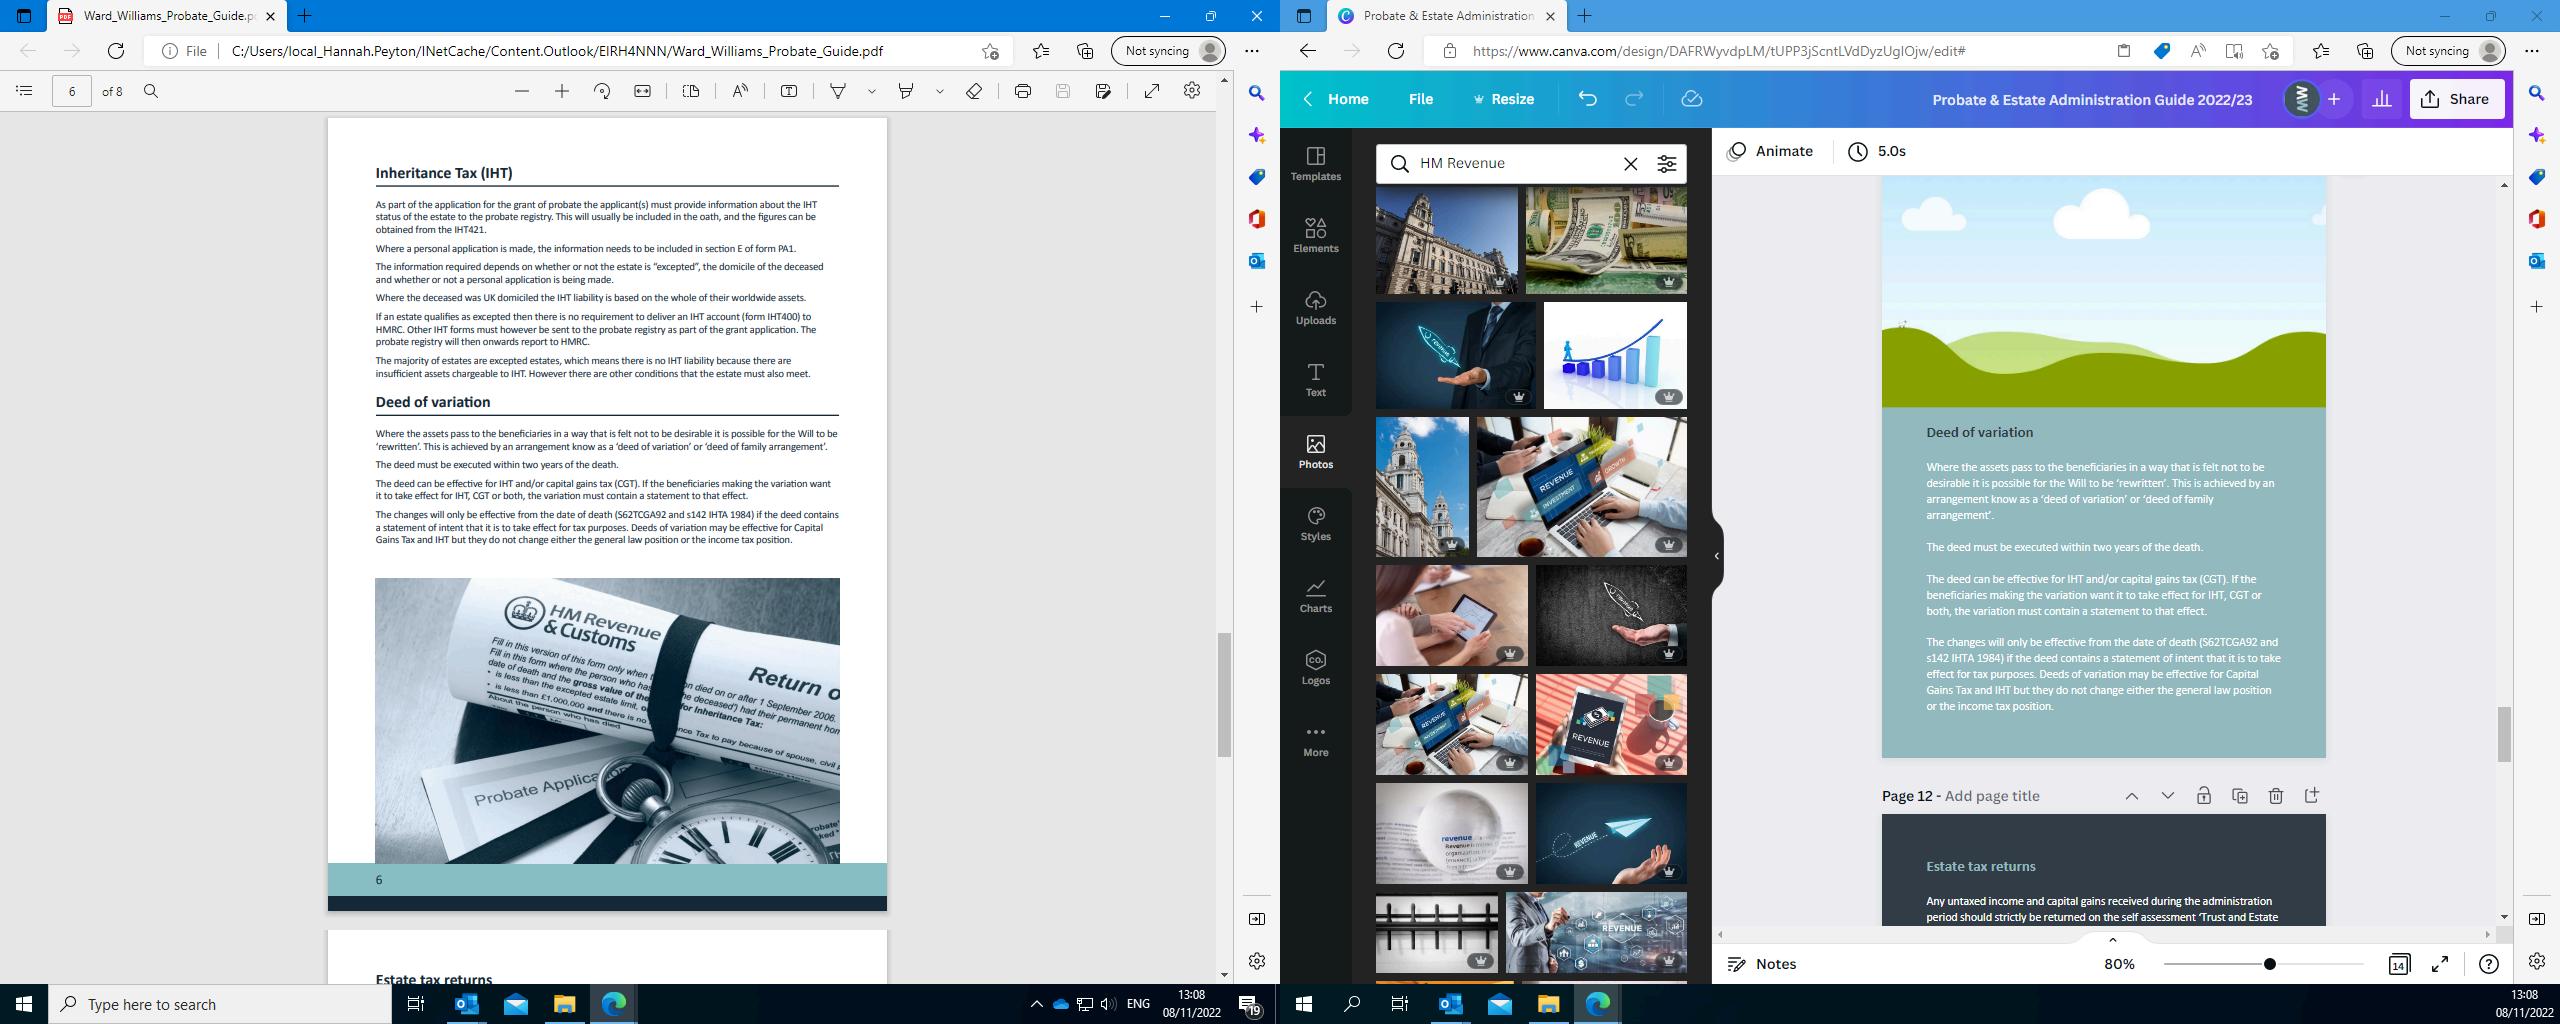Click the Animate button
The width and height of the screenshot is (2560, 1024).
1771,151
